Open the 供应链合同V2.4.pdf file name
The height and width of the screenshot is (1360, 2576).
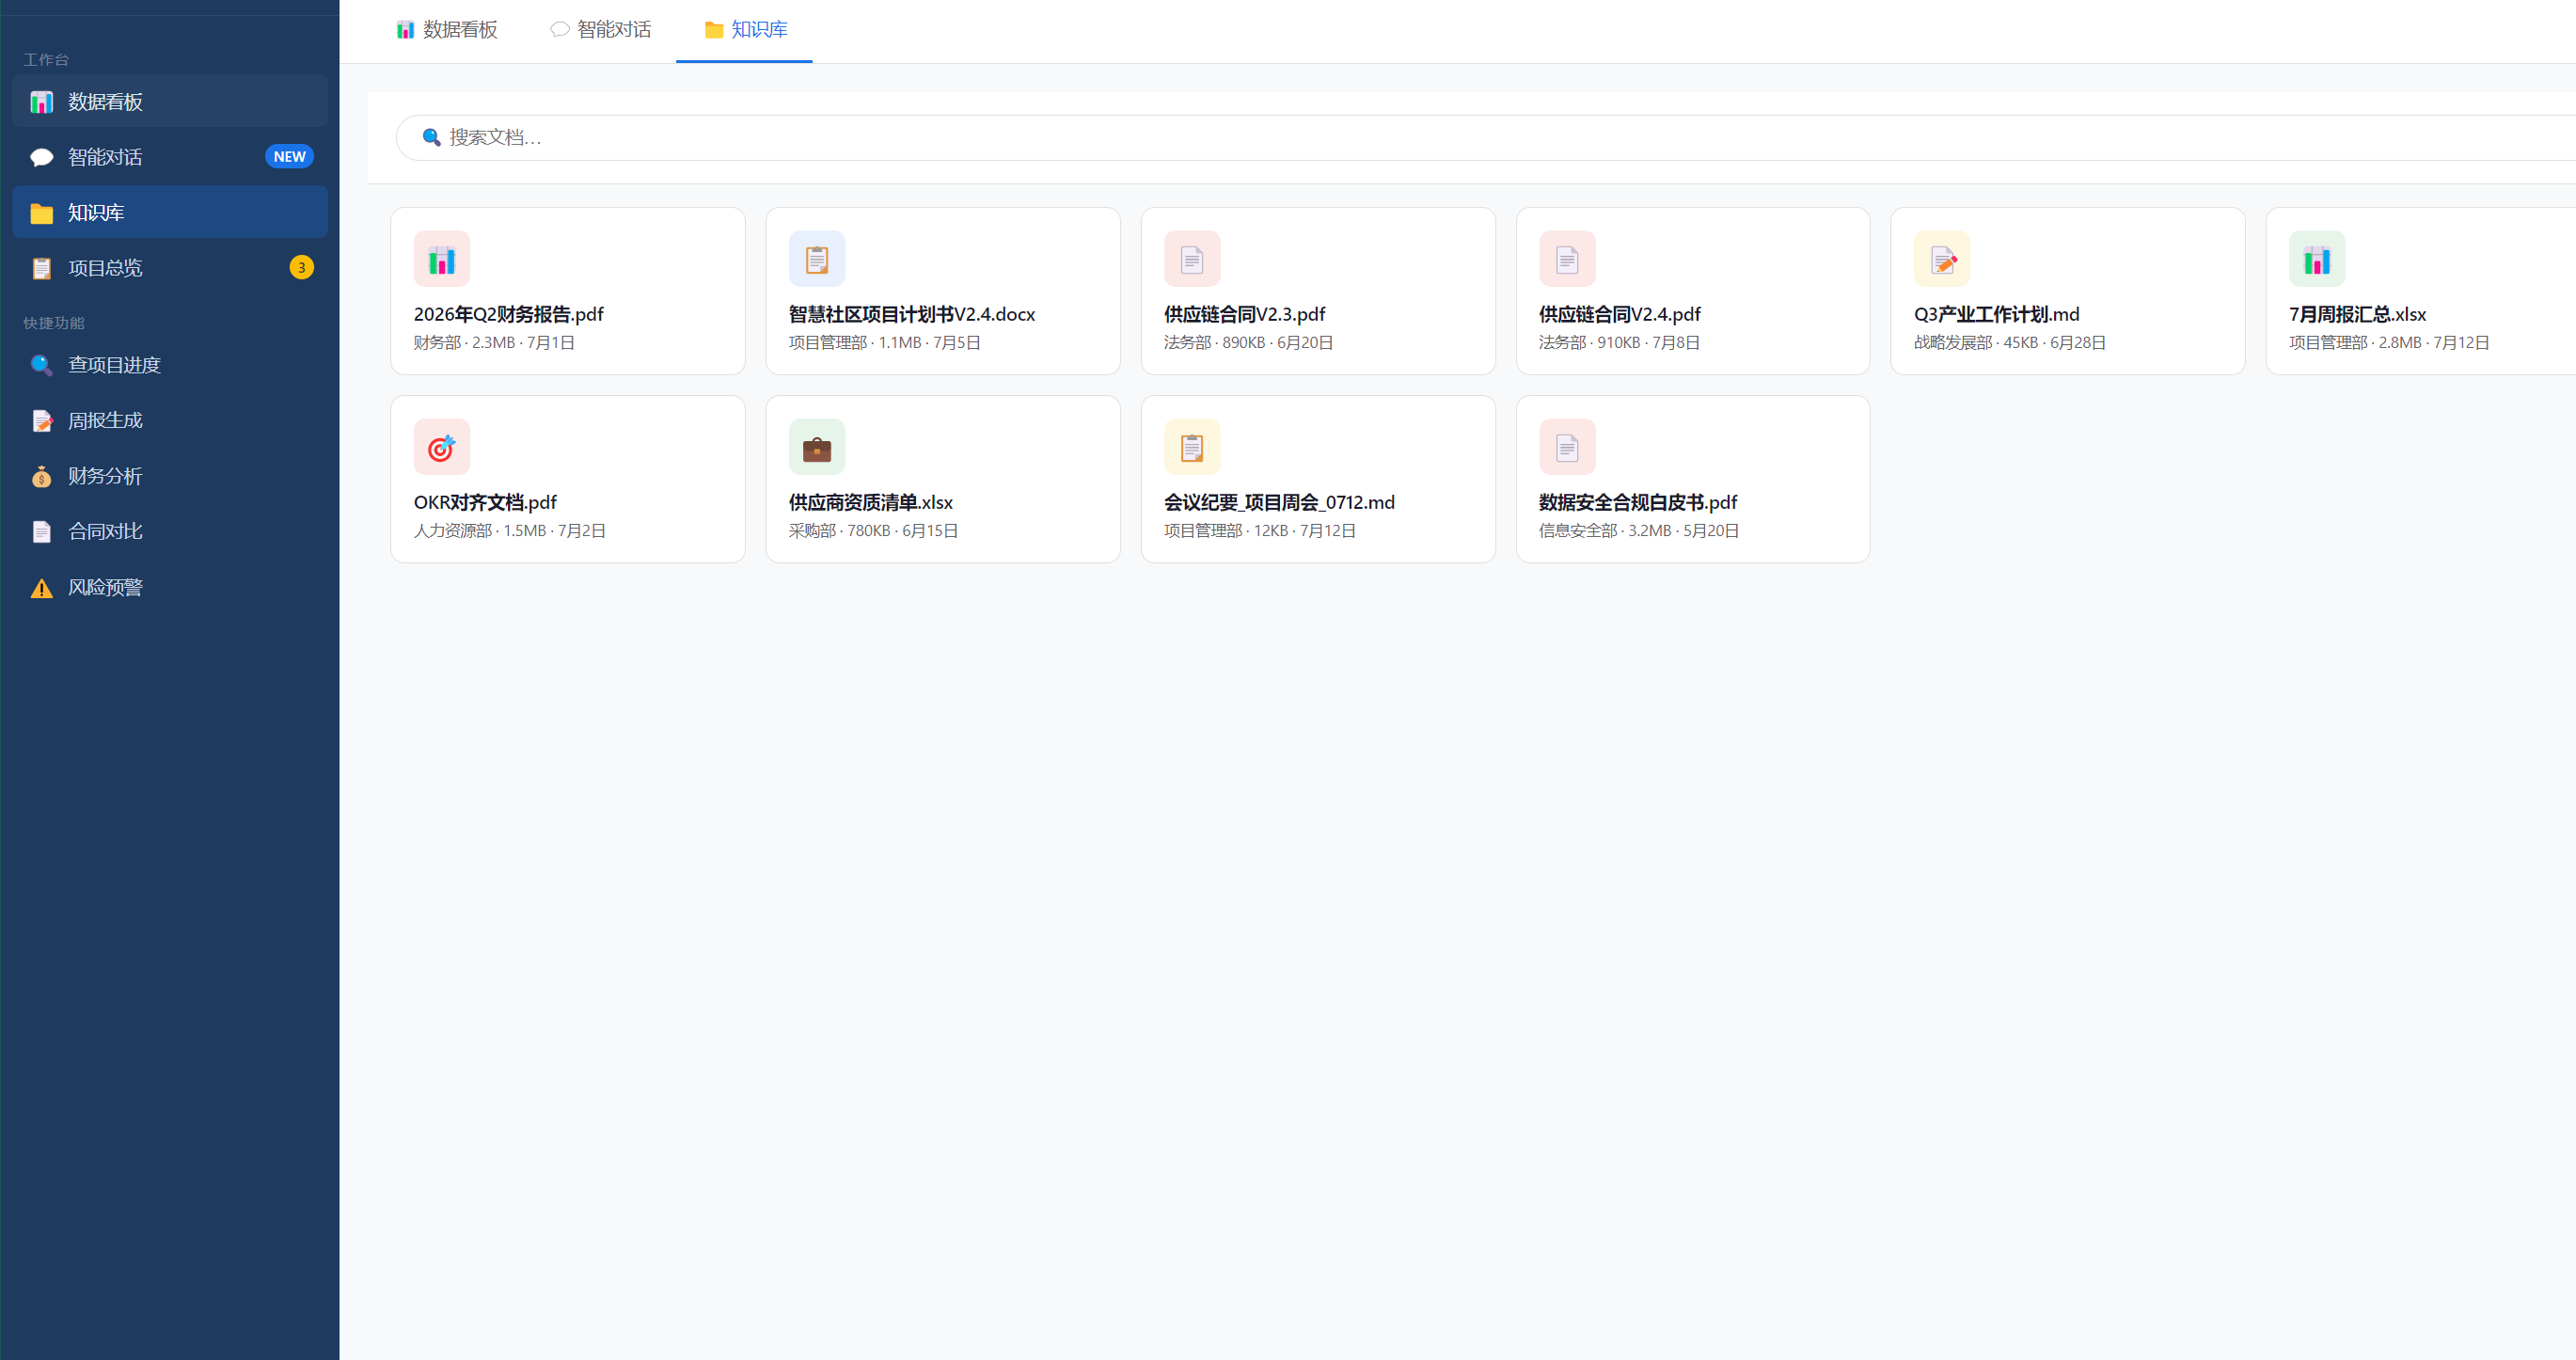tap(1619, 315)
